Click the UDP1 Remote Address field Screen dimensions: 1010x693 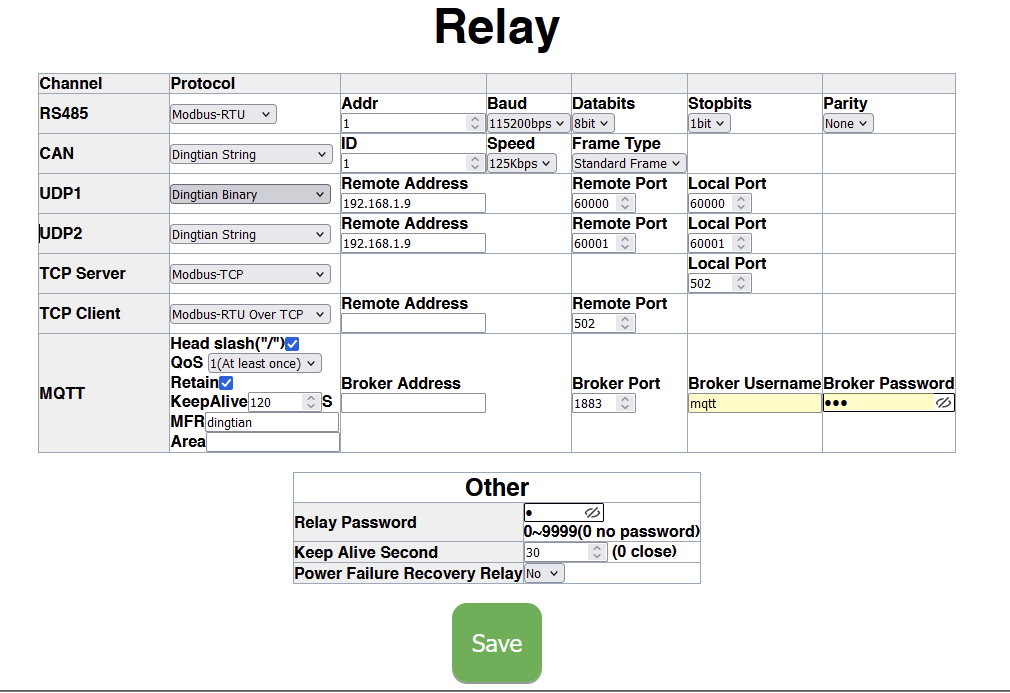[x=413, y=204]
